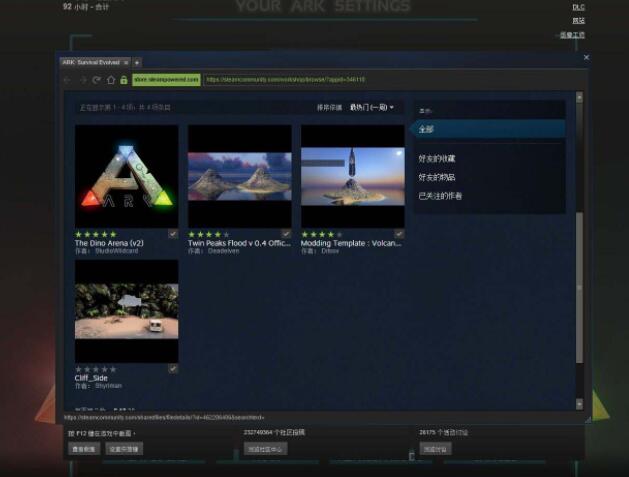Click the home icon in browser toolbar

click(x=110, y=79)
